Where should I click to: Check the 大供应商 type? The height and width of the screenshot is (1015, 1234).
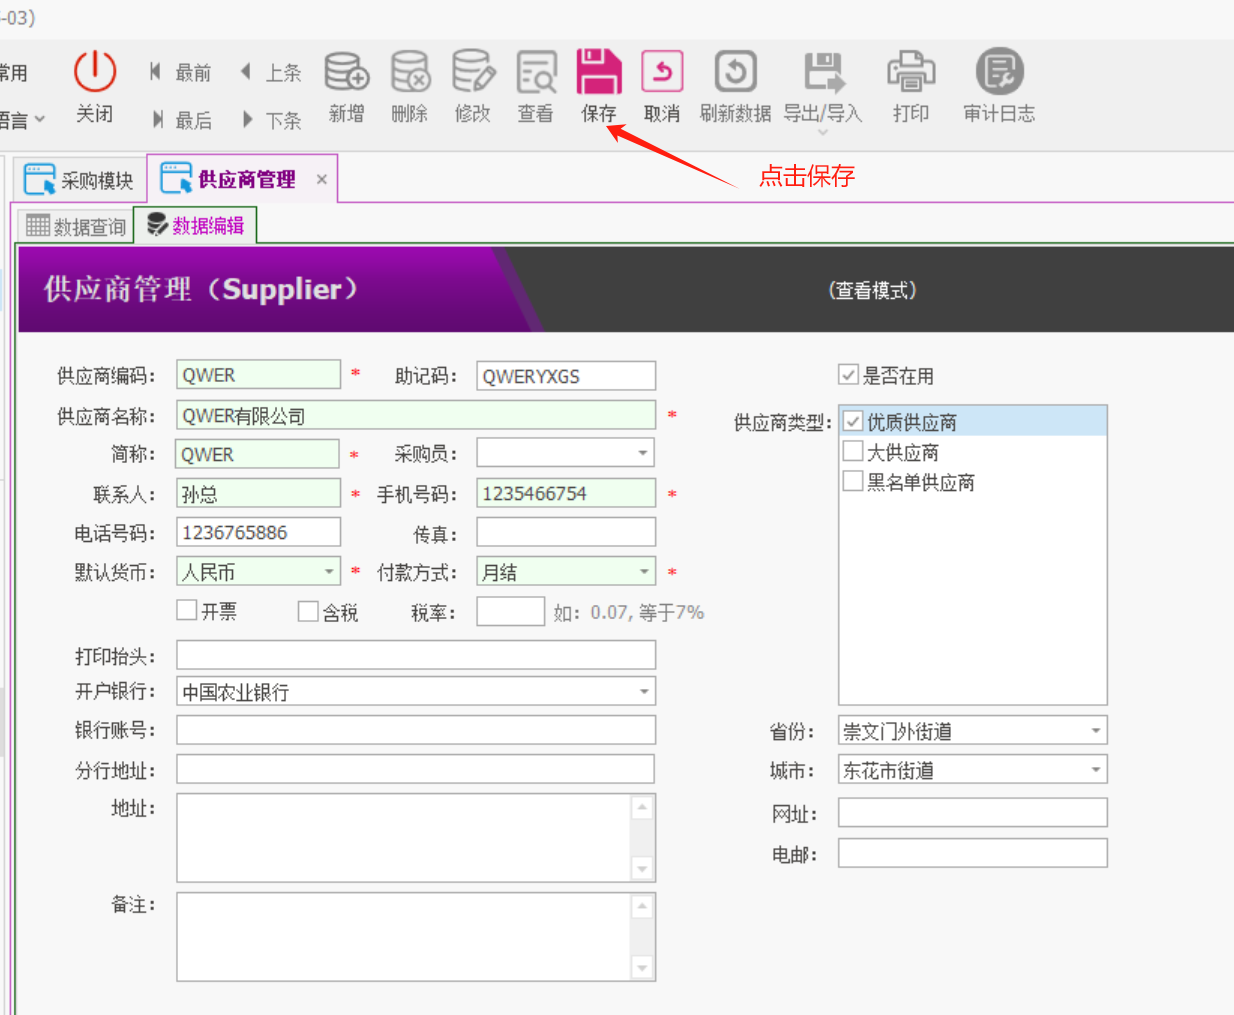coord(853,451)
